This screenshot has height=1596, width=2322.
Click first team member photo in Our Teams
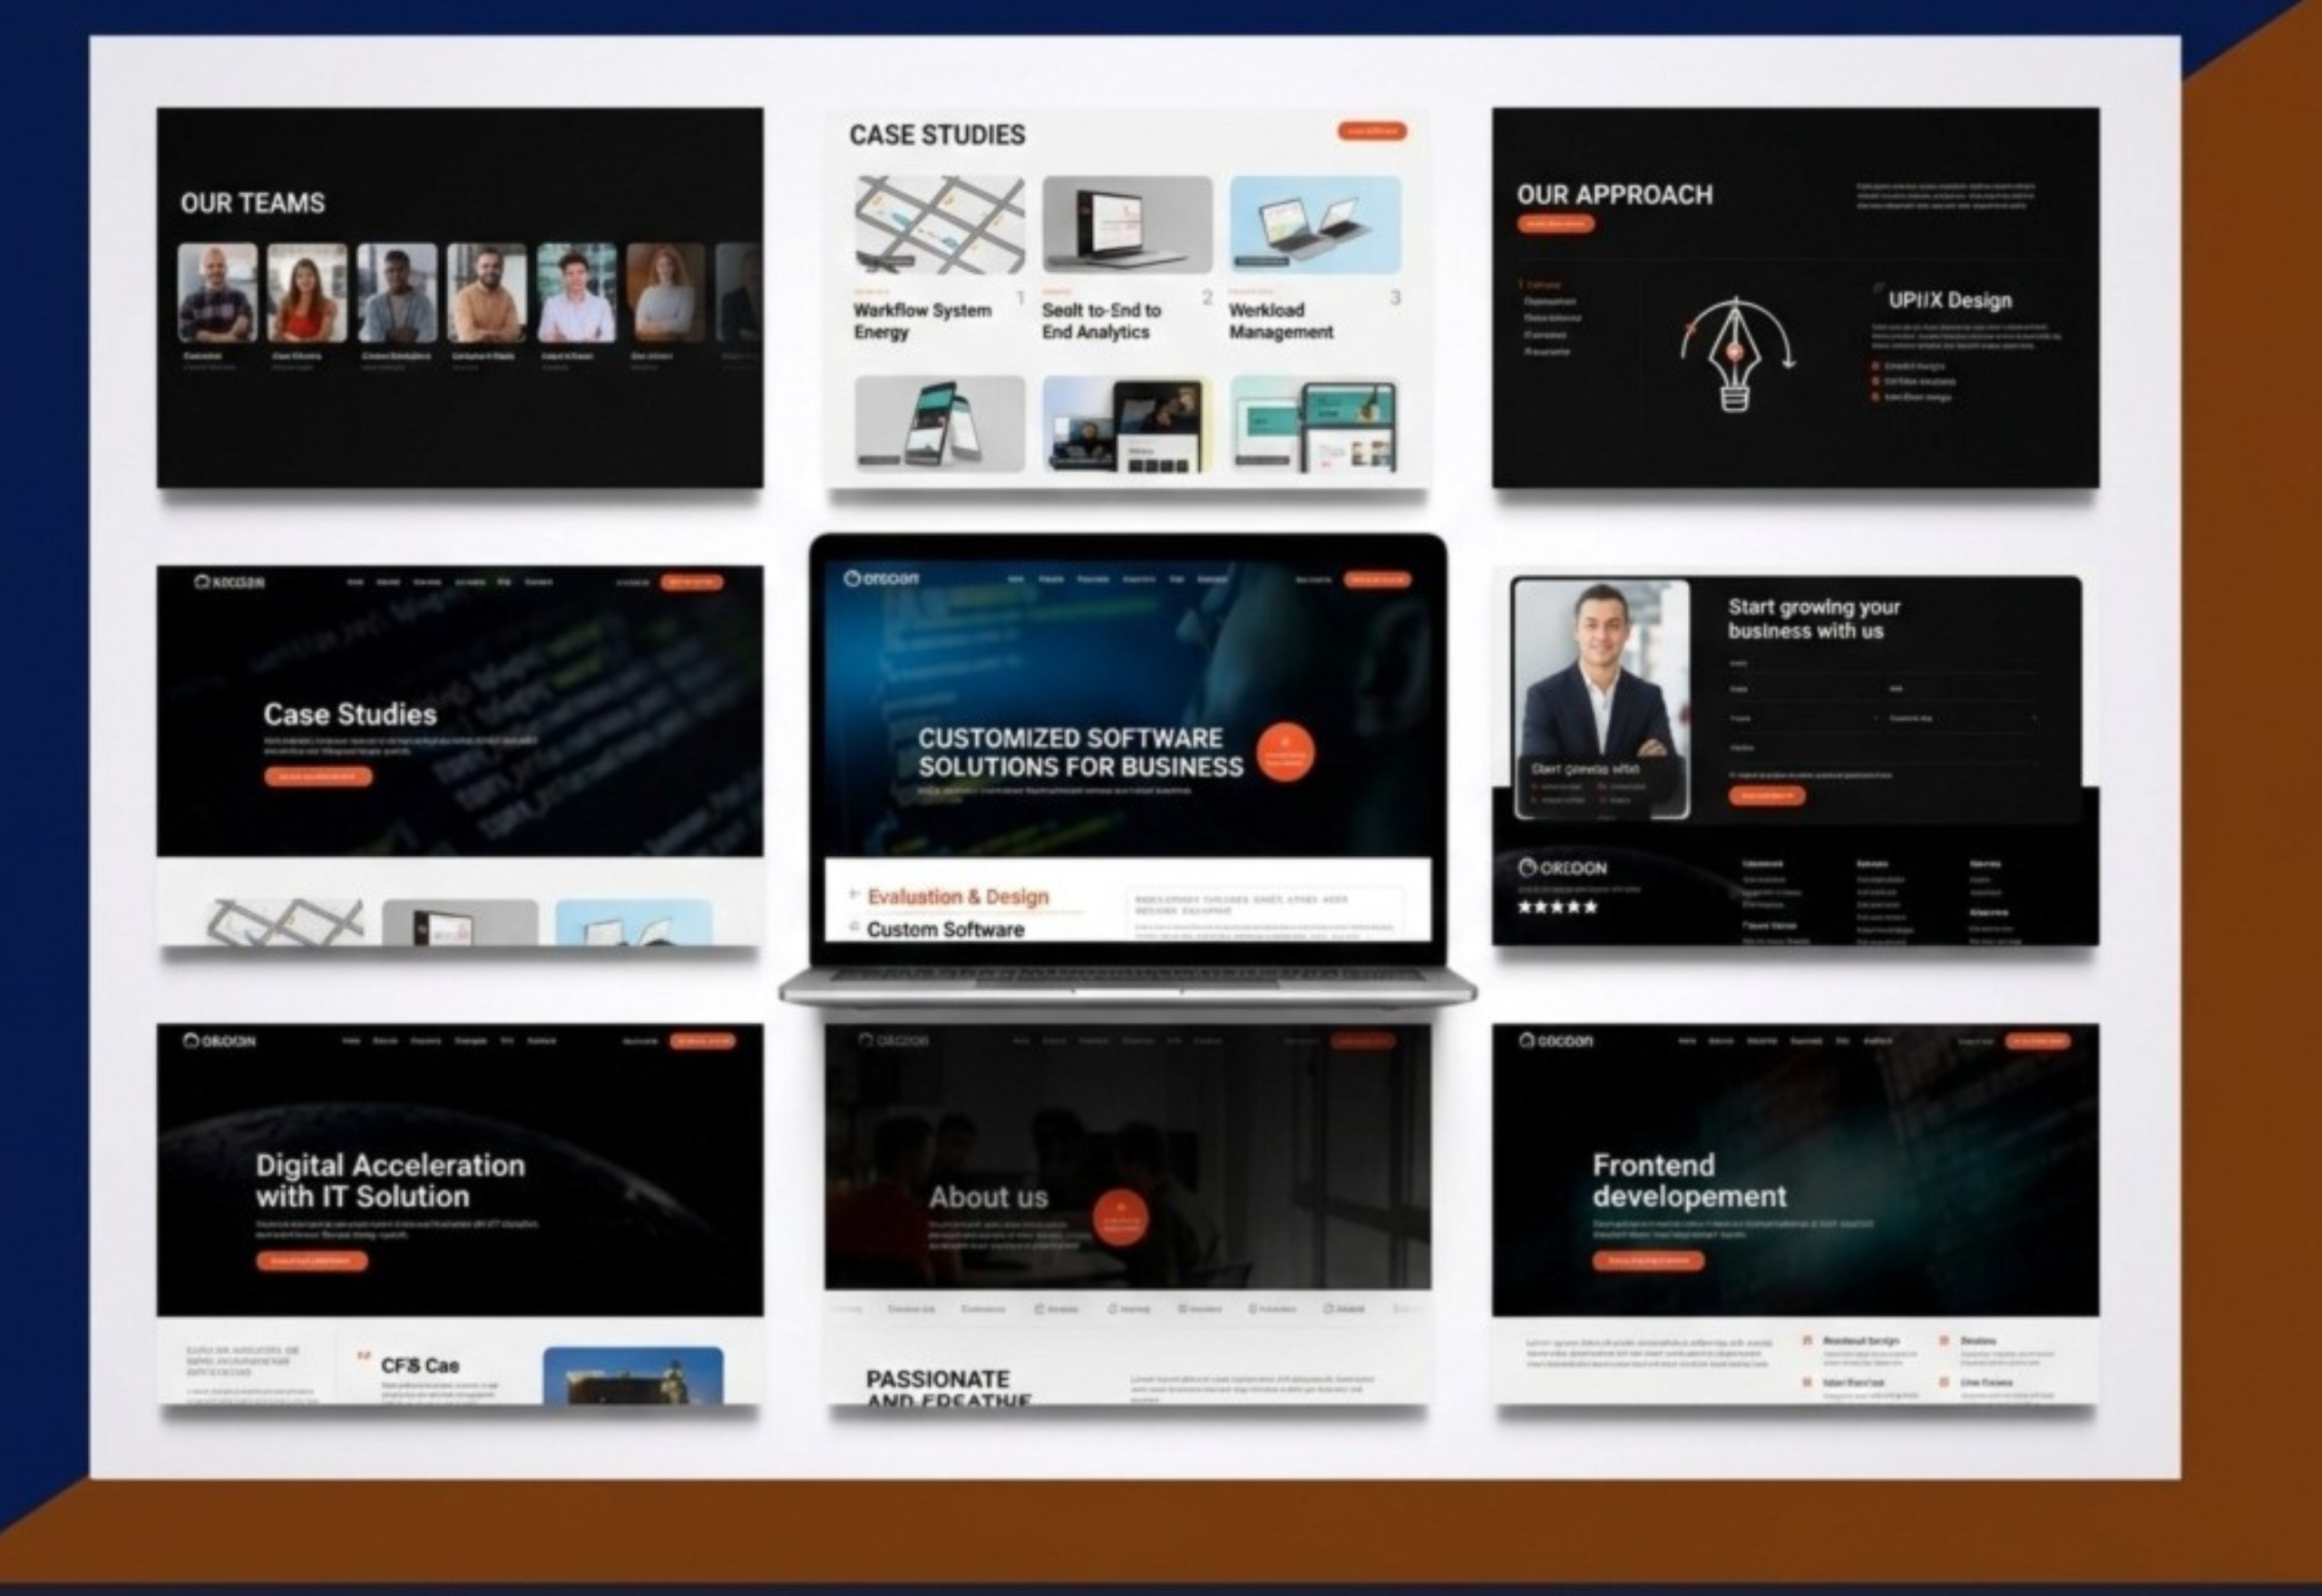click(x=217, y=292)
